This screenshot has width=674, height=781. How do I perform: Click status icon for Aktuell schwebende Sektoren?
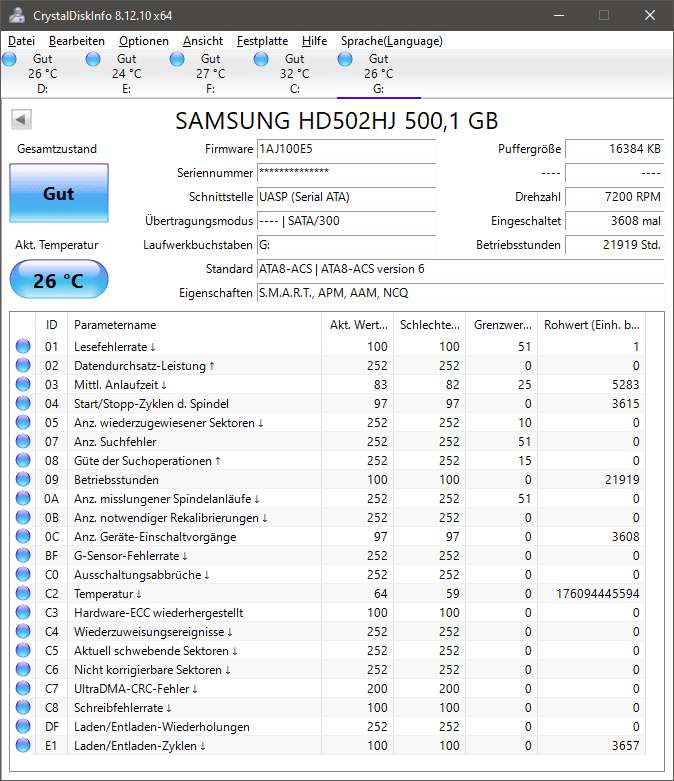pos(23,651)
